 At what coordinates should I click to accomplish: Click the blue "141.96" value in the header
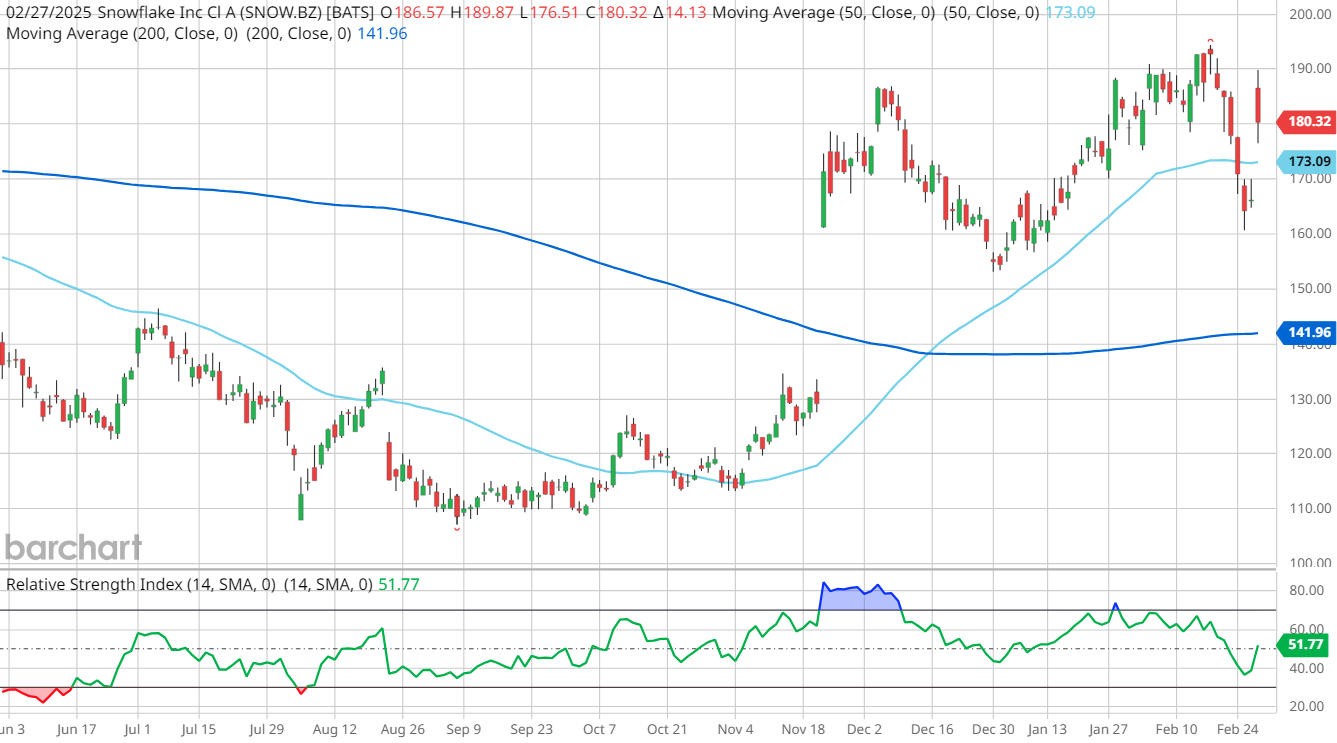[382, 34]
